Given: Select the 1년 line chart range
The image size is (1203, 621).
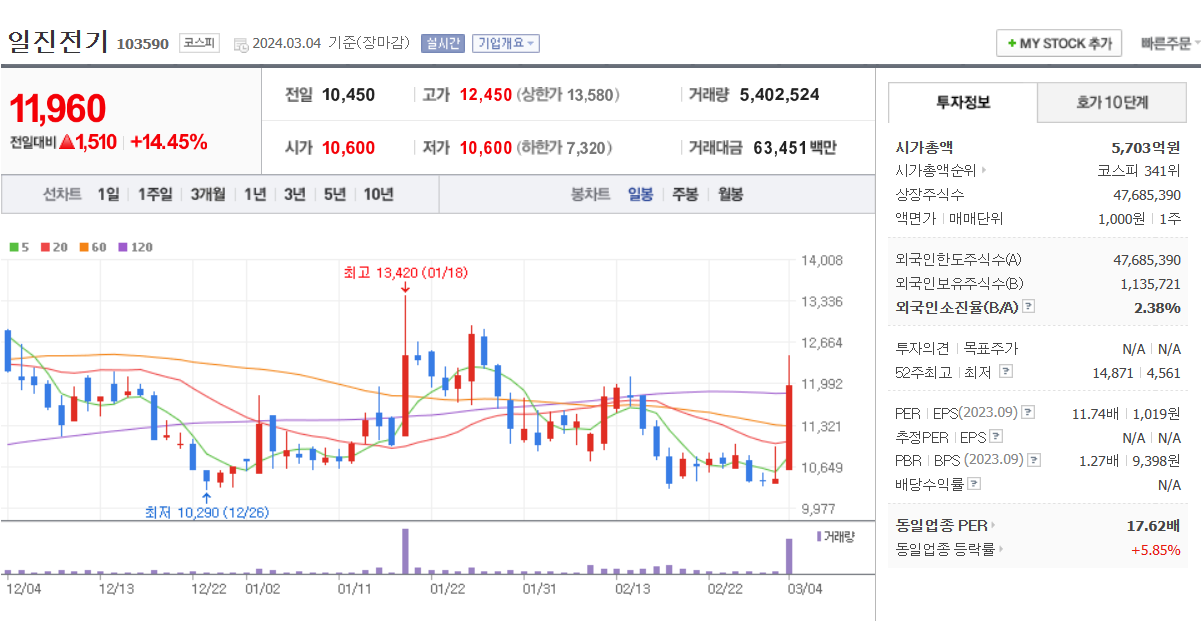Looking at the screenshot, I should [x=255, y=194].
